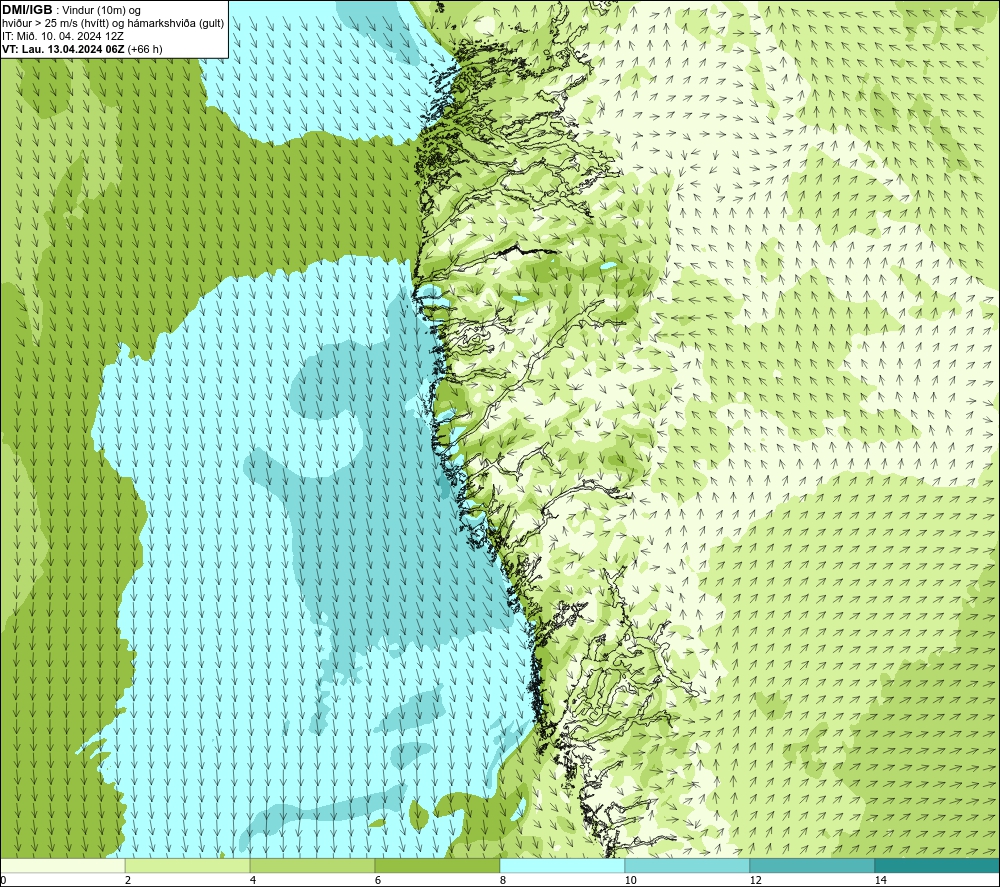Viewport: 1000px width, 887px height.
Task: Select the light green 2–4 m/s color segment
Action: tap(188, 865)
